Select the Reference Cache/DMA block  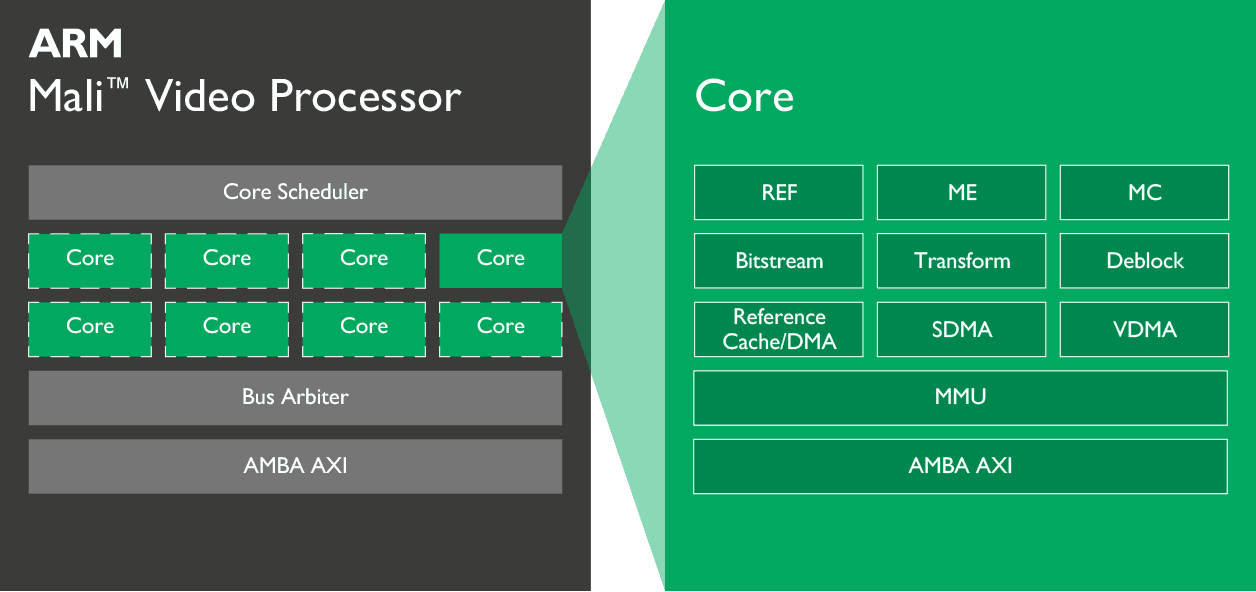pyautogui.click(x=779, y=330)
